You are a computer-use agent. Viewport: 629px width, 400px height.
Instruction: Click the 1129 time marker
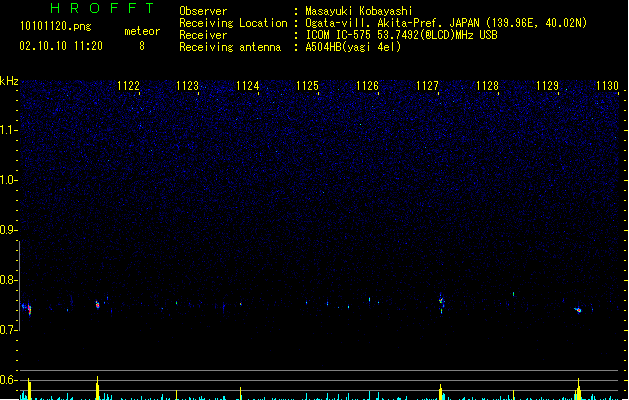click(x=547, y=86)
